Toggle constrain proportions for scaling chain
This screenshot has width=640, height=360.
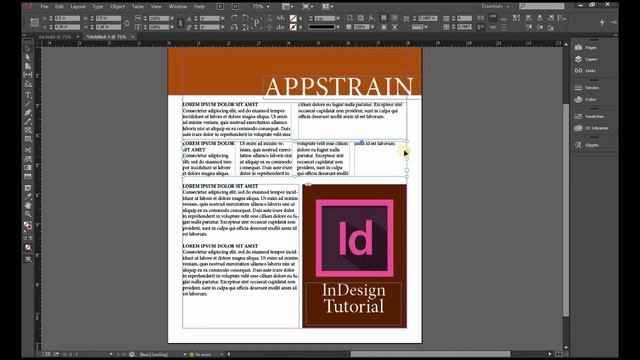coord(180,23)
